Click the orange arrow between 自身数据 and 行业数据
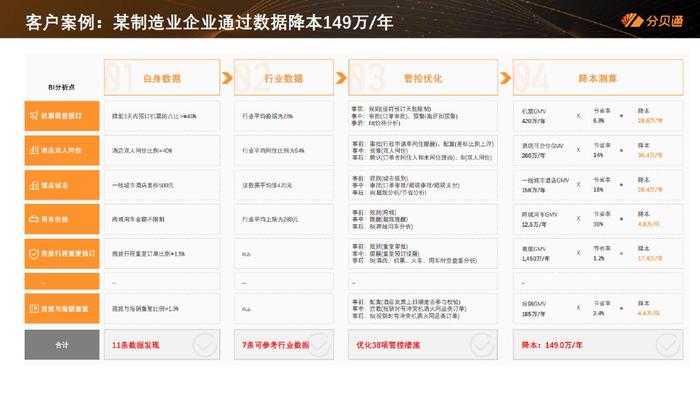Screen dimensions: 700x394 pos(227,78)
